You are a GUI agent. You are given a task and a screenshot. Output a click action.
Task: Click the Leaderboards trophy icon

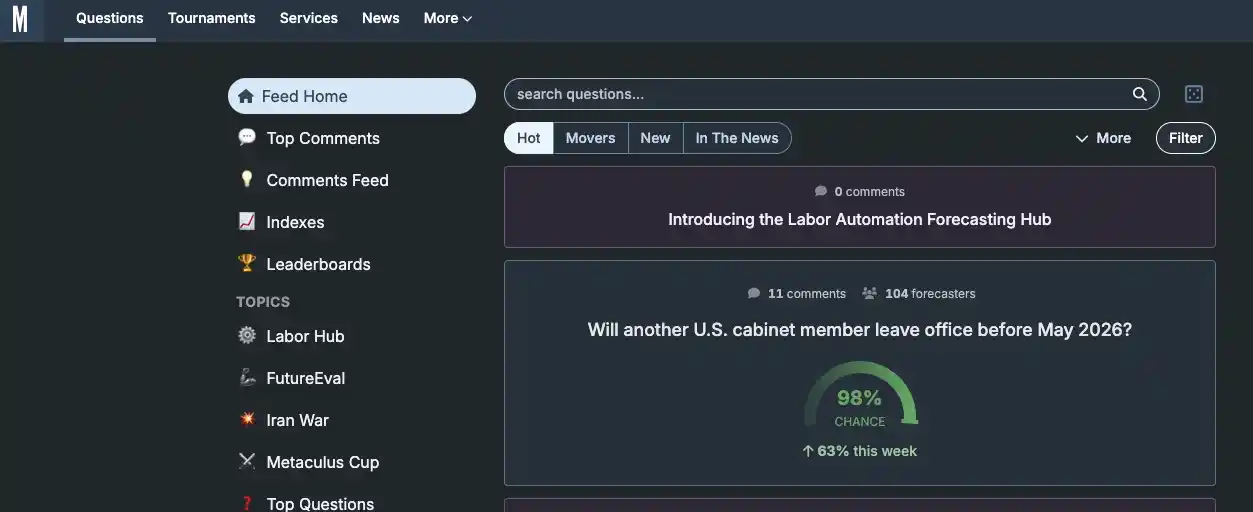[247, 263]
